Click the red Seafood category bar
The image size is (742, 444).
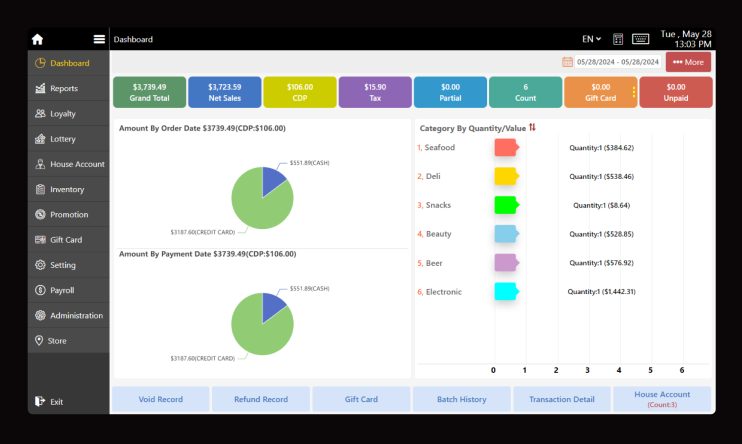[506, 148]
